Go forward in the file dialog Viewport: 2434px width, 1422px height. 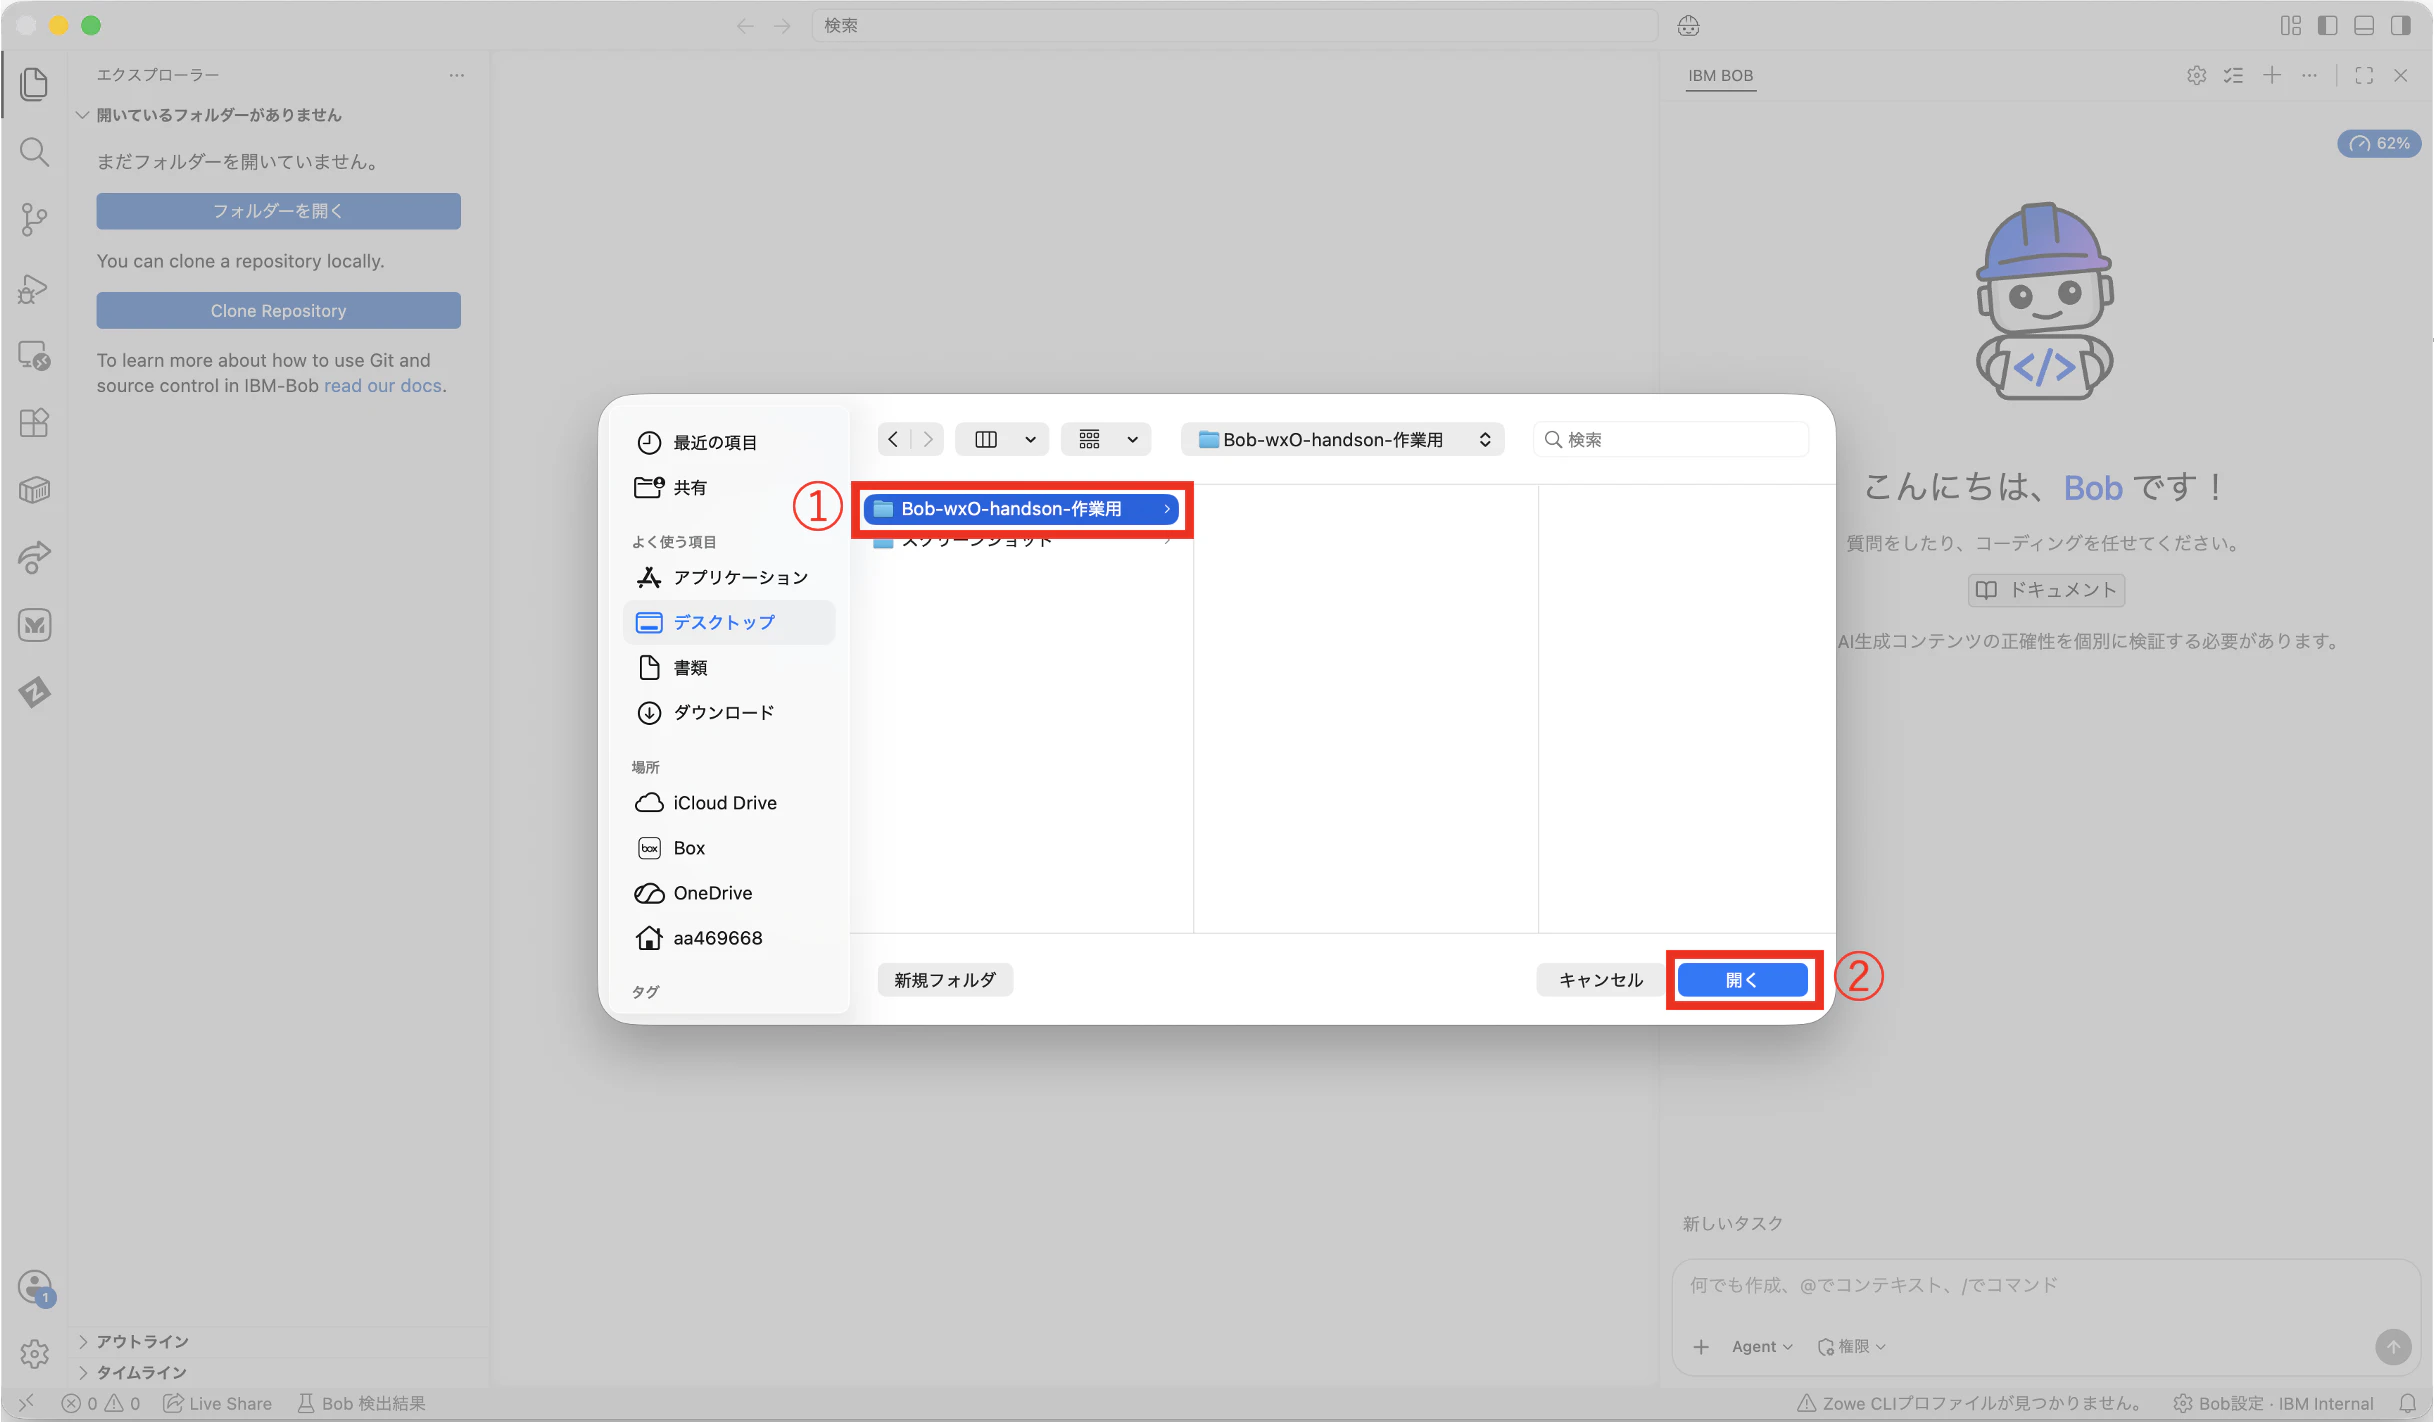928,439
